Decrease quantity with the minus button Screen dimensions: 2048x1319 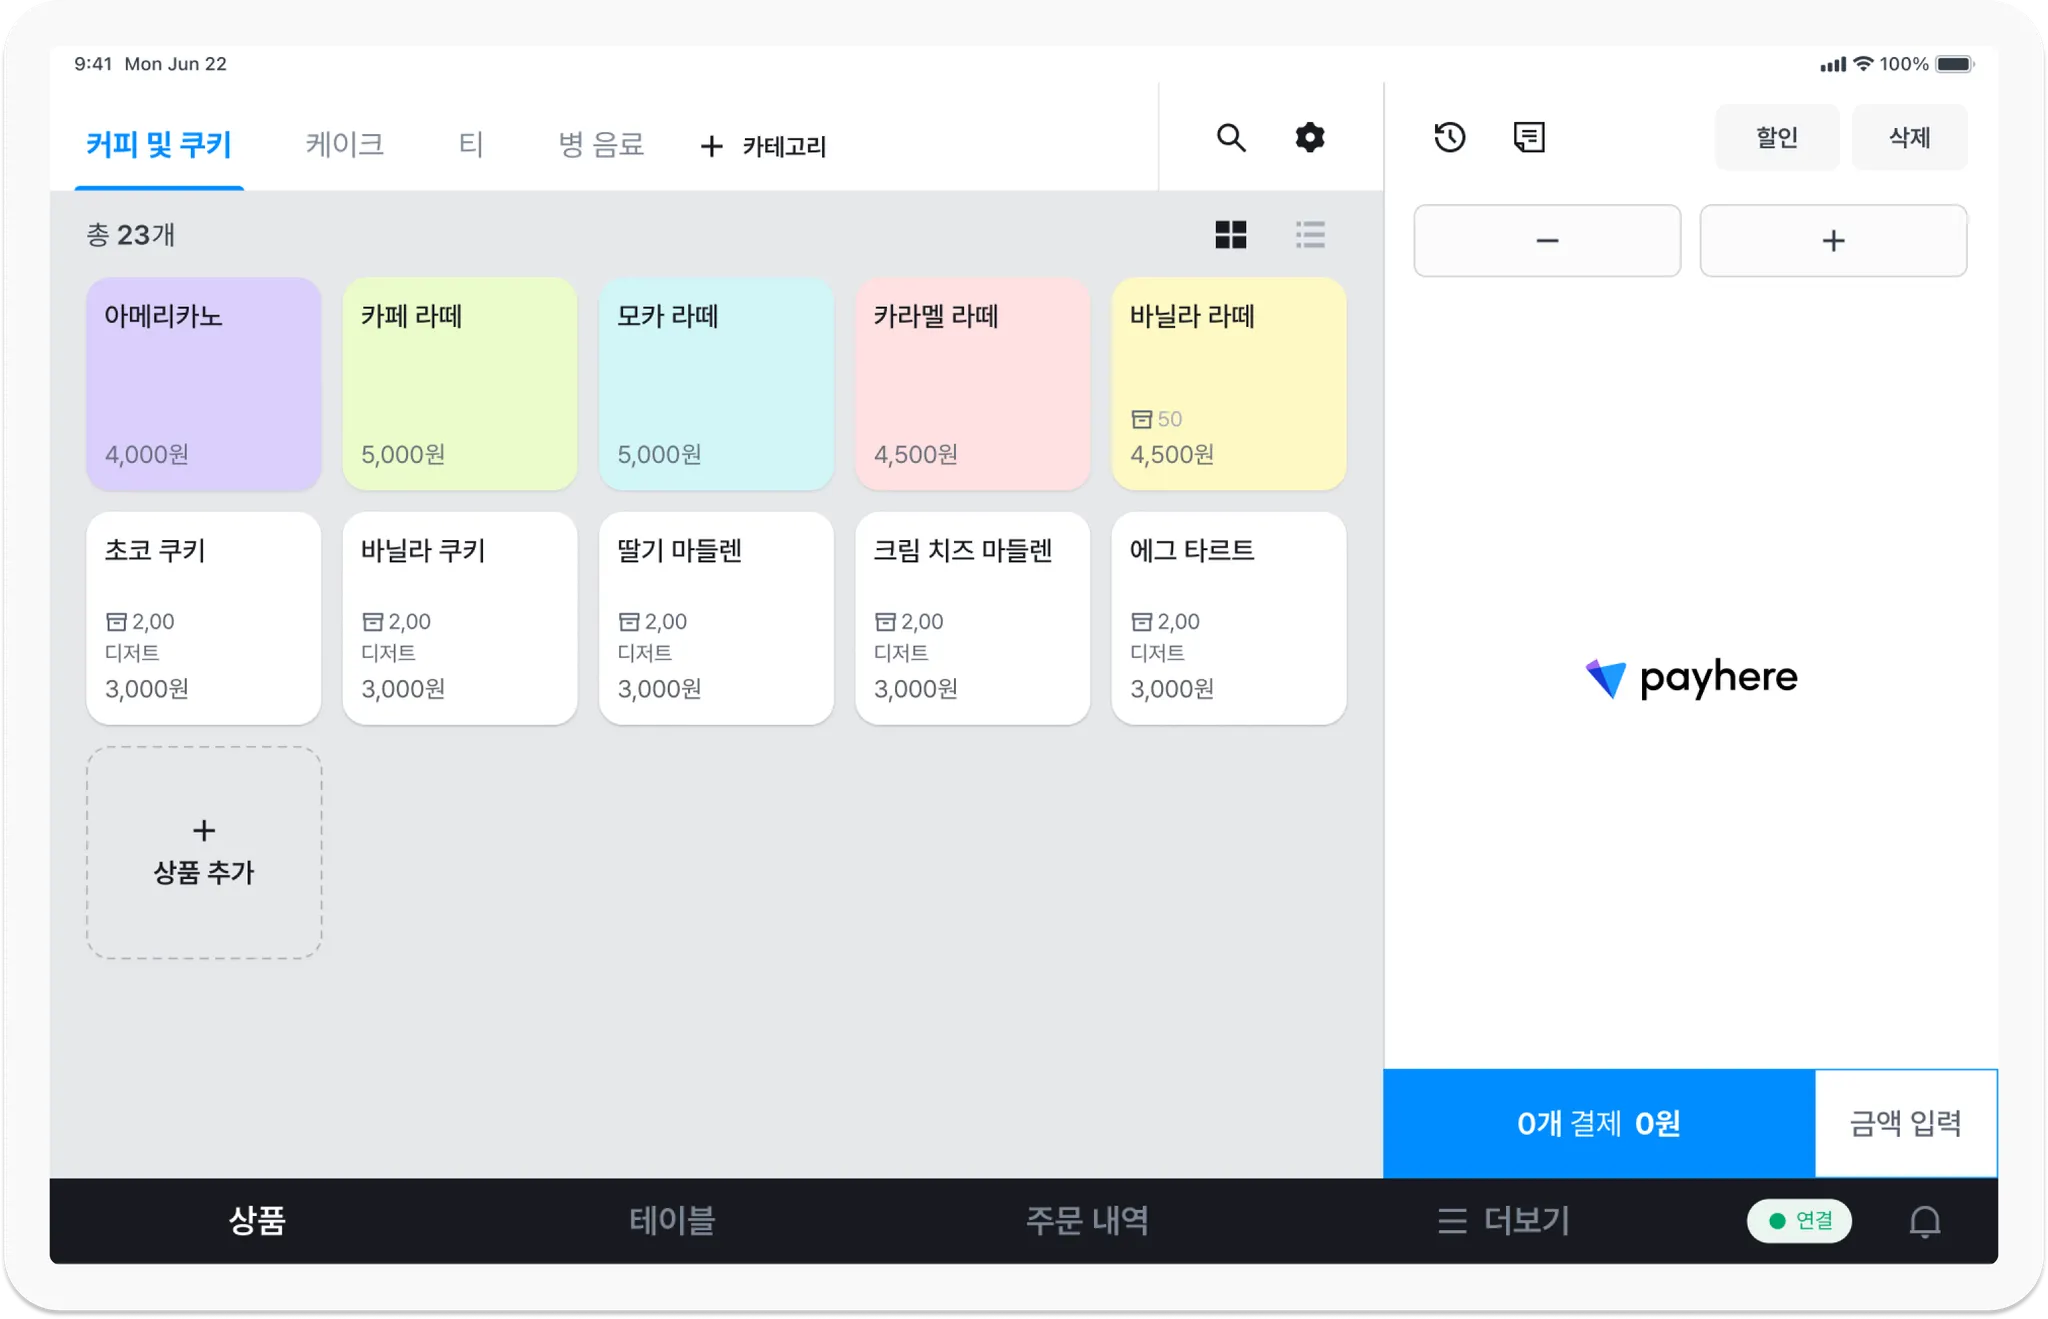1547,241
